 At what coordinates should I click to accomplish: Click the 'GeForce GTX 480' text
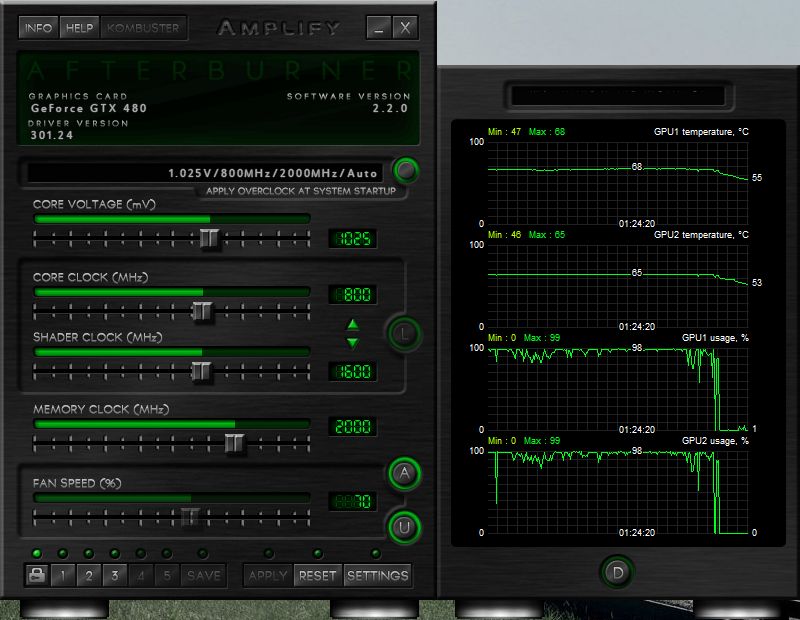[x=89, y=108]
